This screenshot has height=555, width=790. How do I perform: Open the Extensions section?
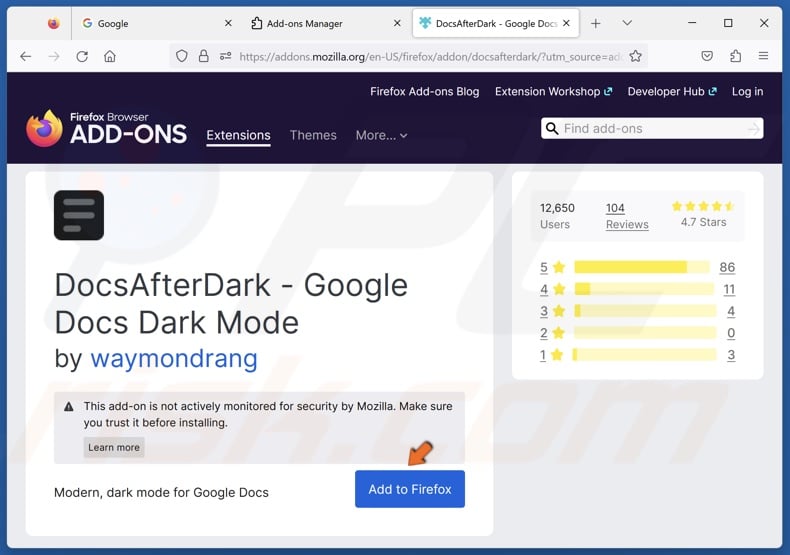tap(238, 135)
